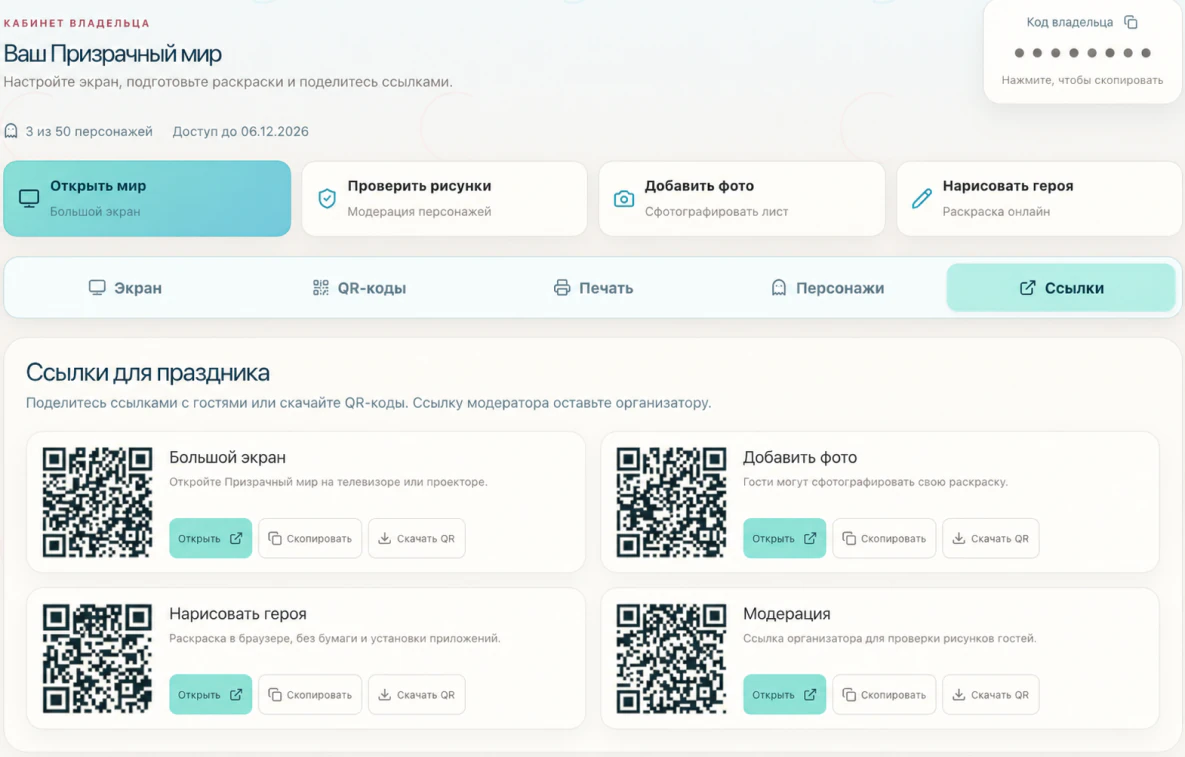
Task: Switch to the QR-коды tab
Action: point(360,288)
